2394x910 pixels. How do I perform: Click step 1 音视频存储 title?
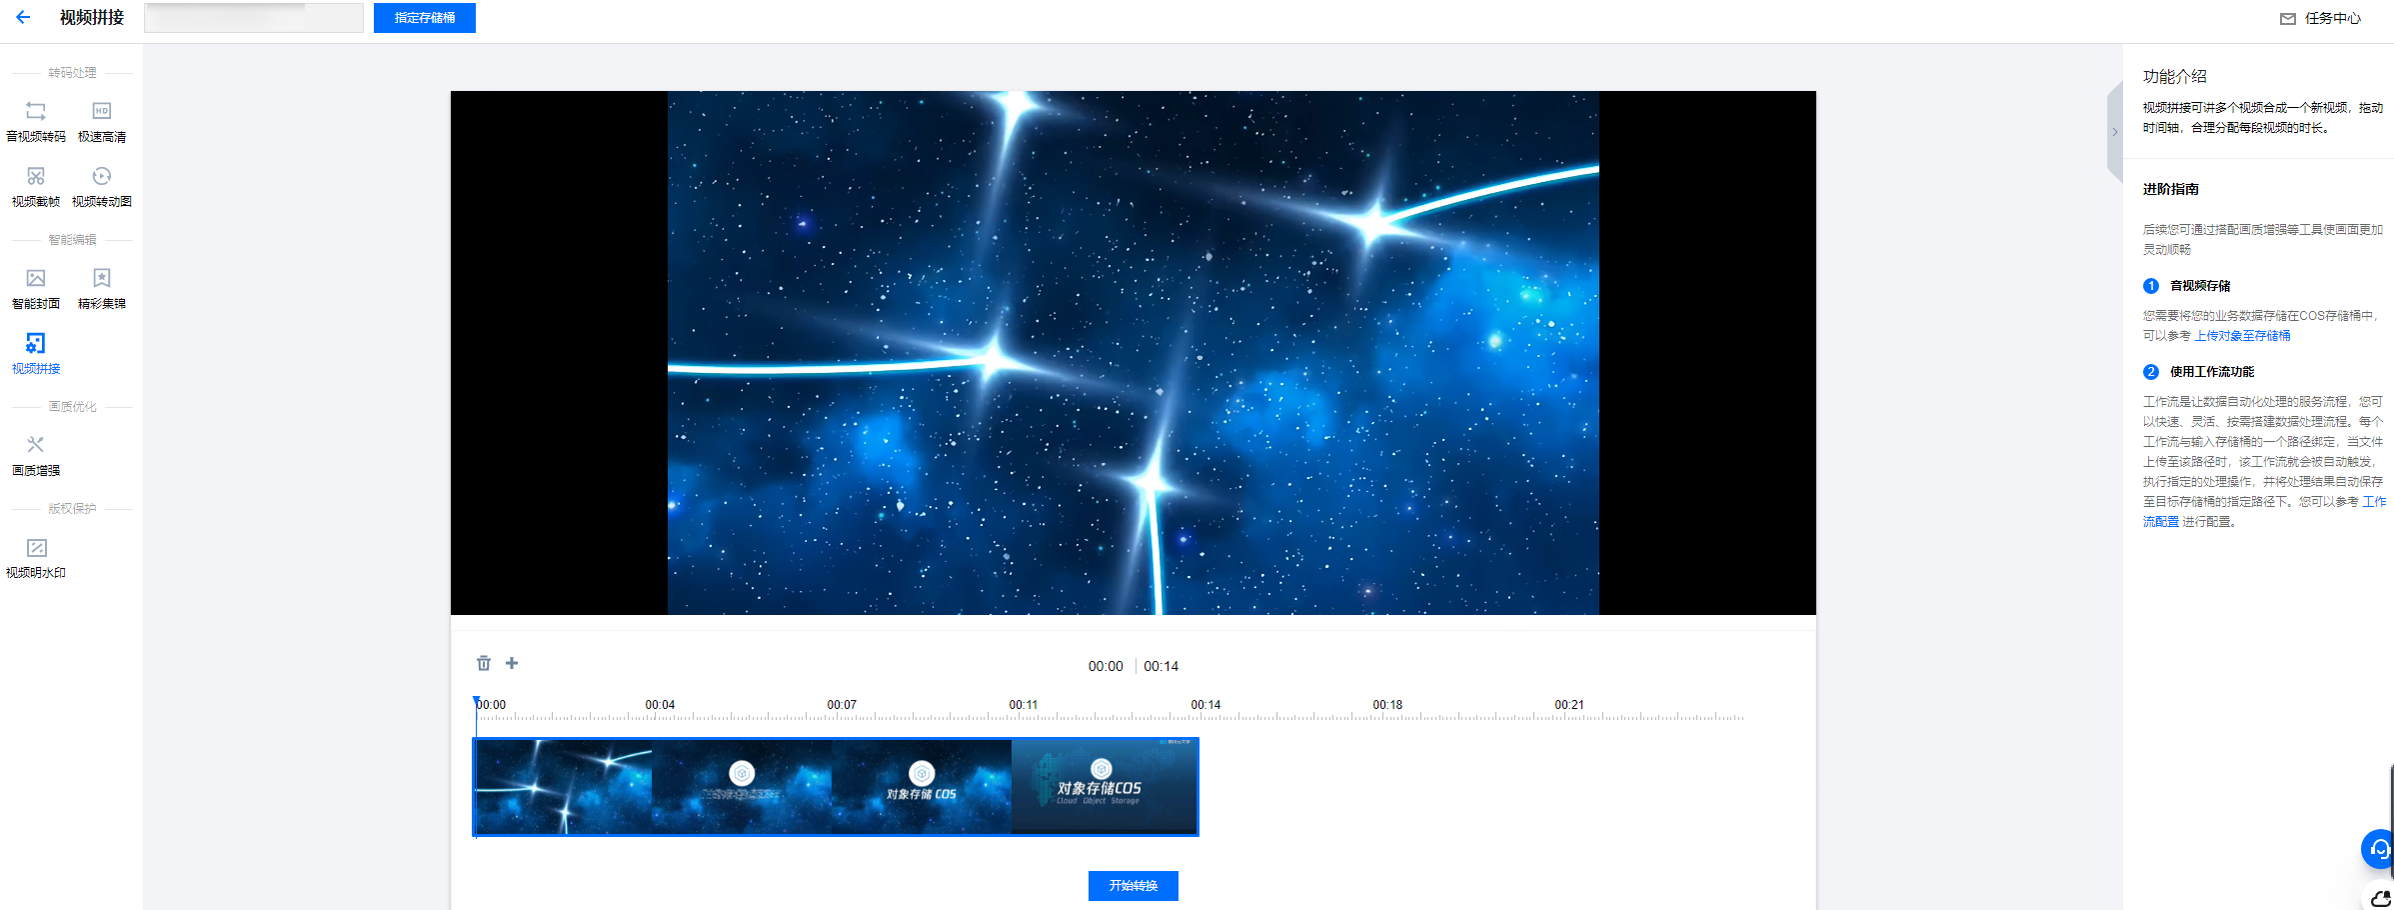(x=2199, y=286)
